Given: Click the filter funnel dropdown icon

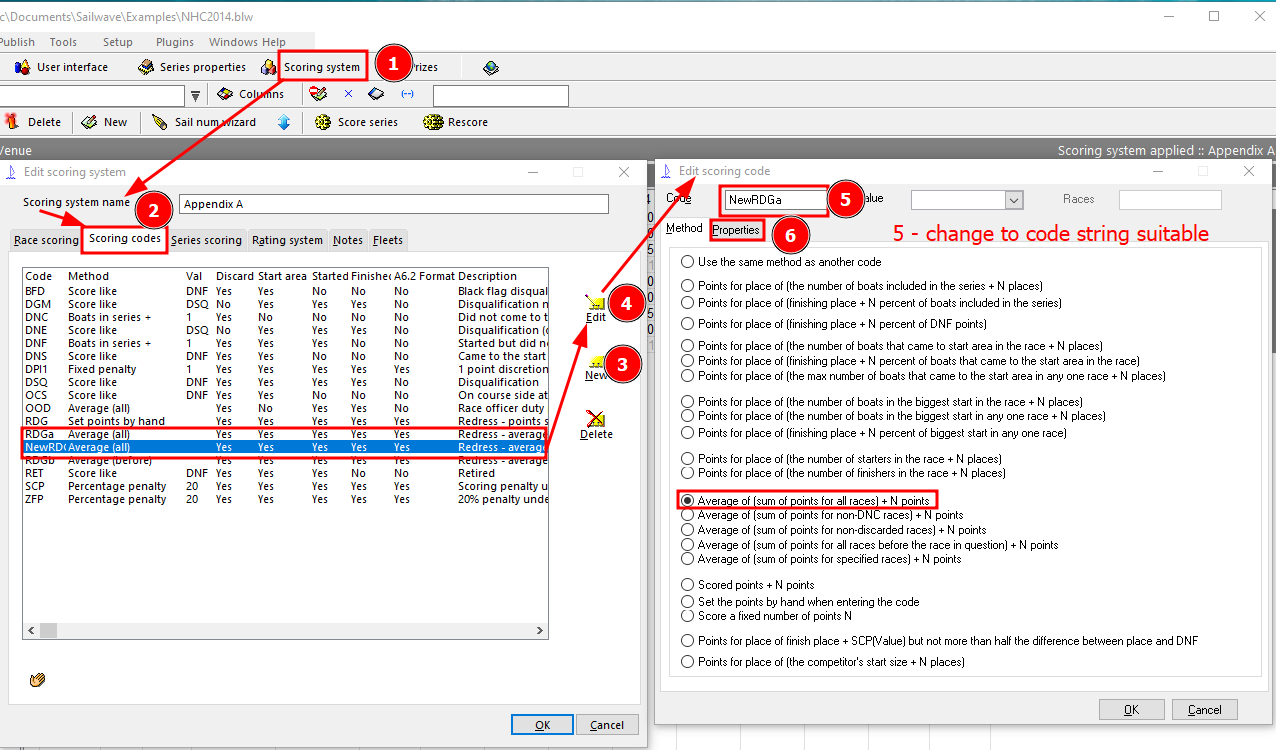Looking at the screenshot, I should coord(196,96).
